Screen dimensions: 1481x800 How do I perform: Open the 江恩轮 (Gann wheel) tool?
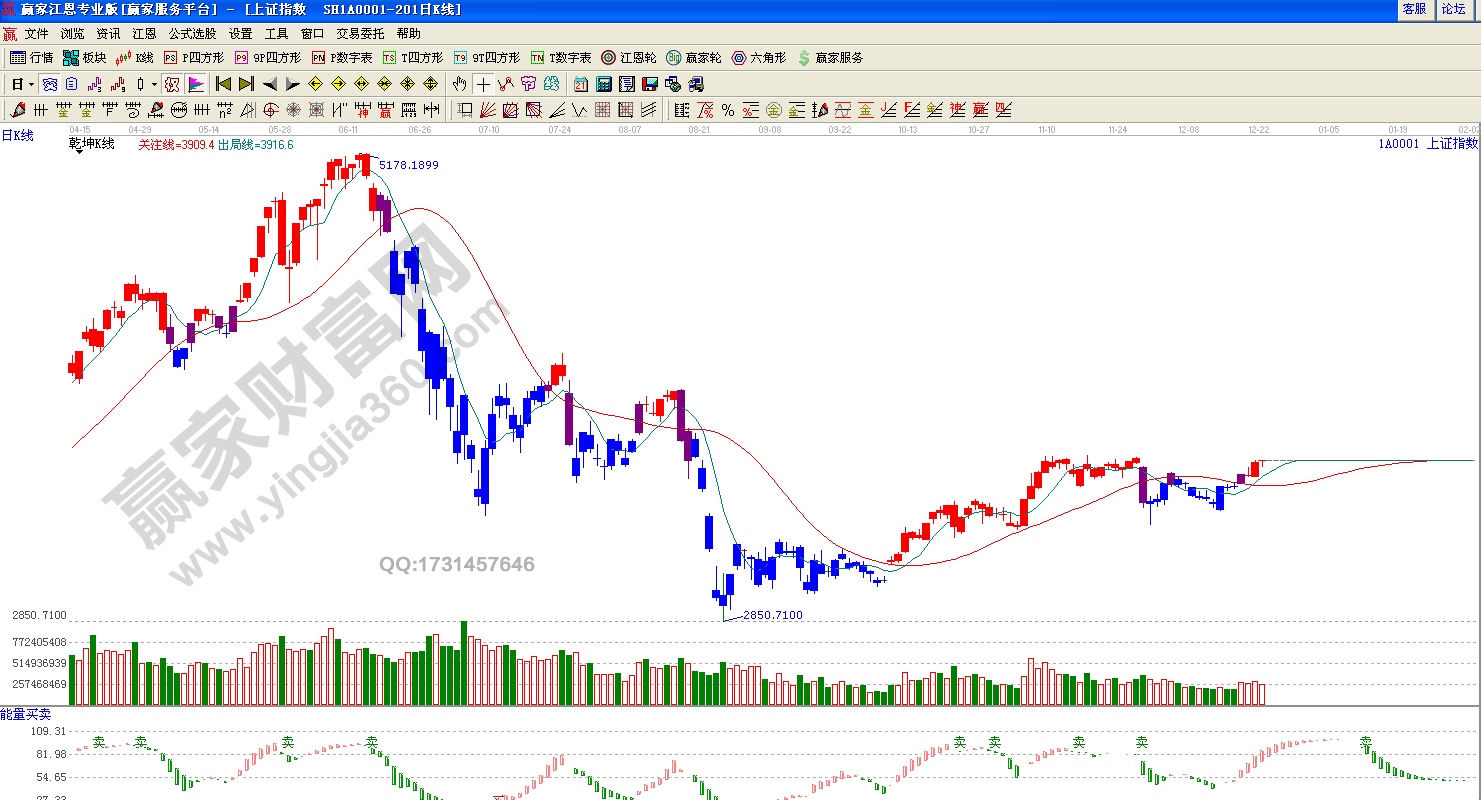628,58
